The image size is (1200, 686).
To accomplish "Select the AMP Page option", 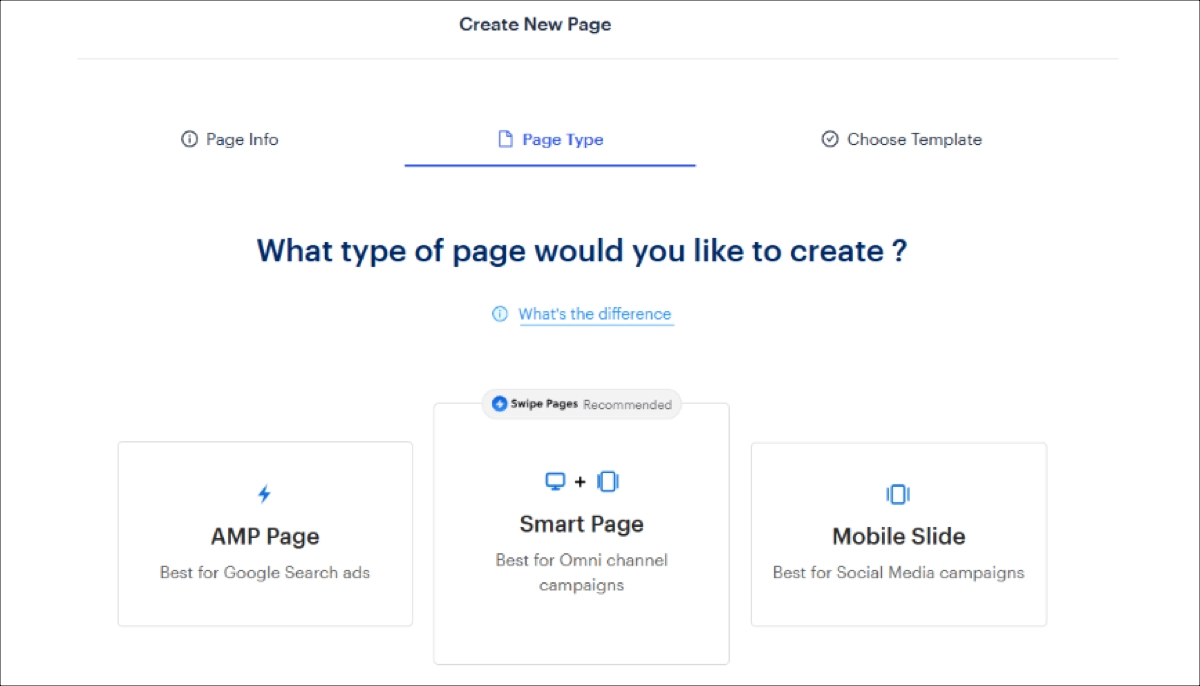I will pyautogui.click(x=264, y=534).
